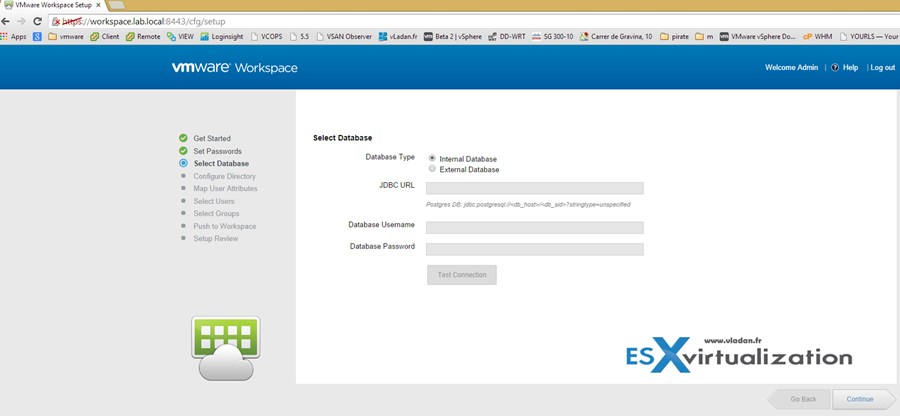
Task: Open the SG 300-10 bookmark
Action: coord(553,36)
